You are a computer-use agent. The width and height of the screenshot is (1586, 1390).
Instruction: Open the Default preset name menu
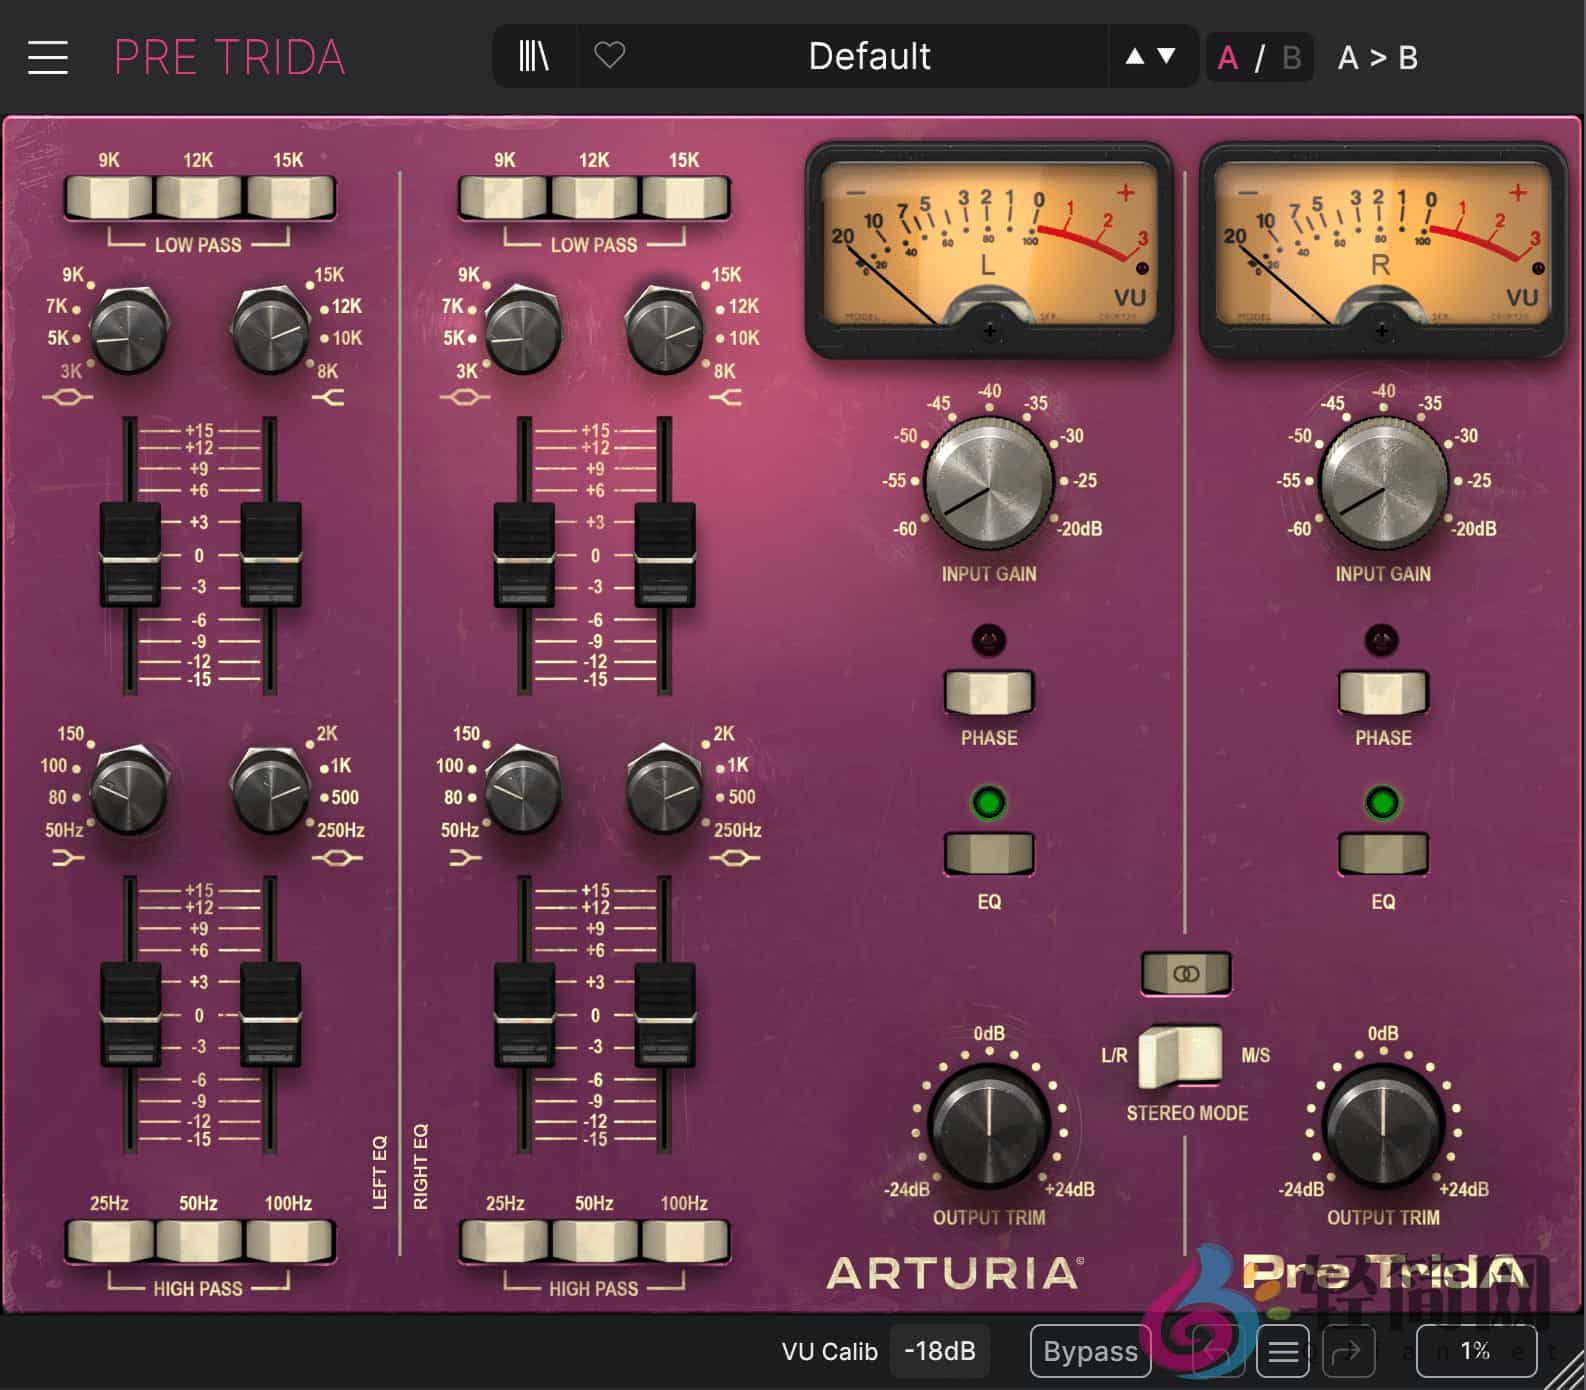pyautogui.click(x=868, y=56)
